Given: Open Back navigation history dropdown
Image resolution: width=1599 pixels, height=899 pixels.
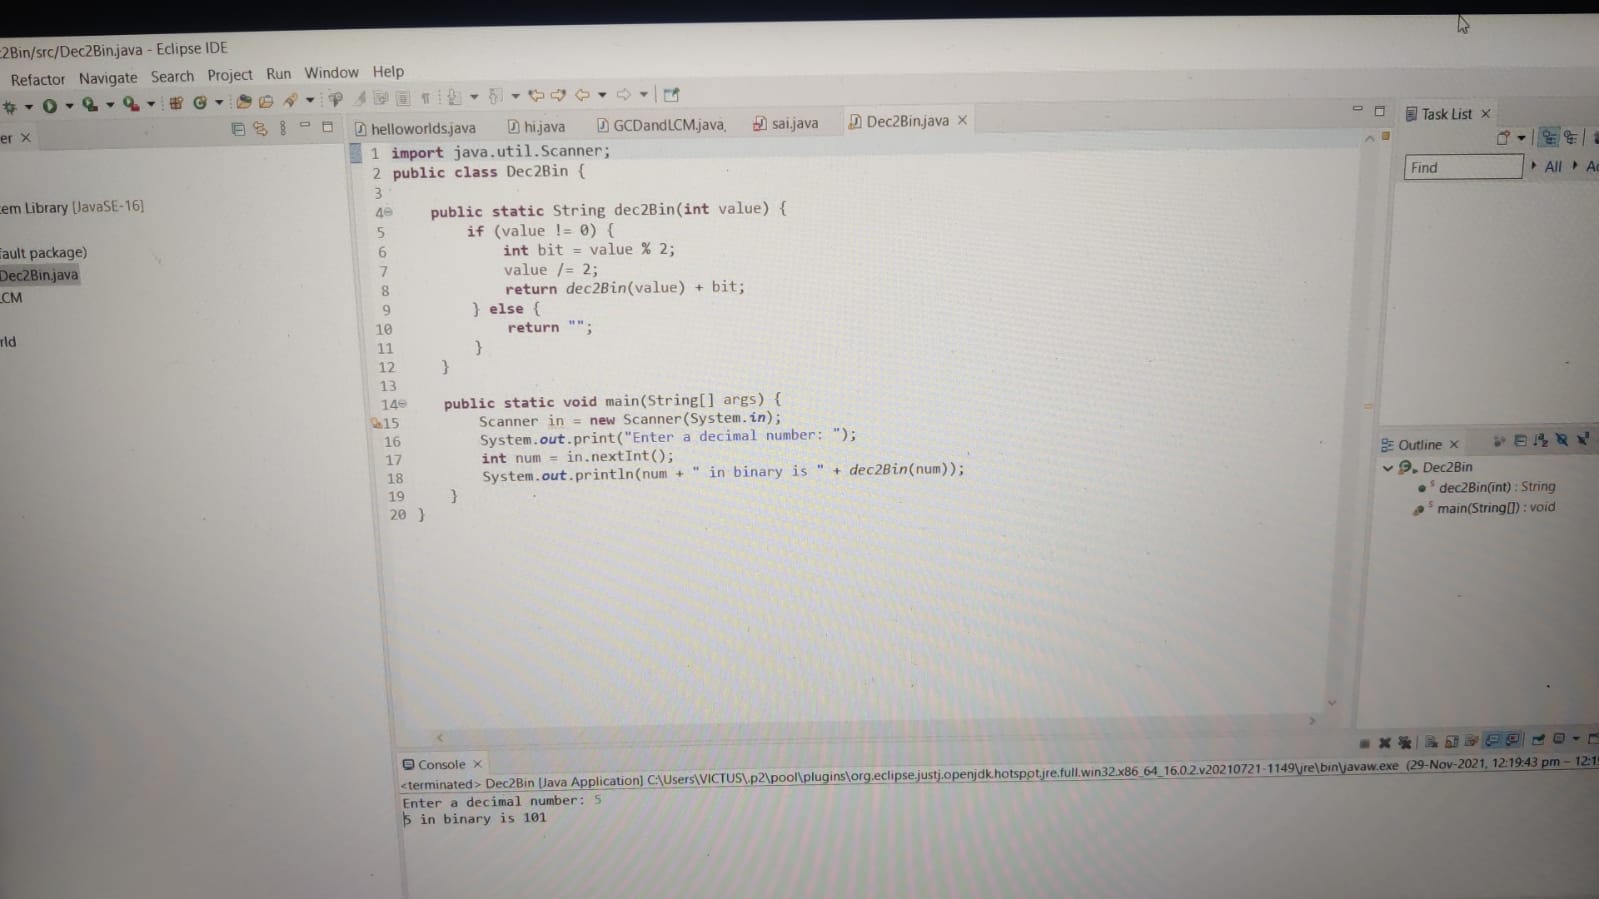Looking at the screenshot, I should coord(602,95).
